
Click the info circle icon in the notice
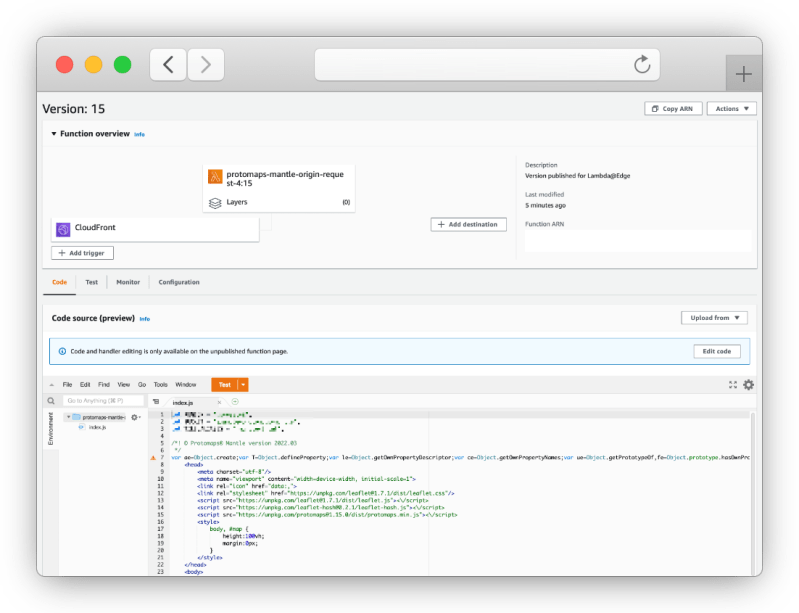tap(62, 351)
